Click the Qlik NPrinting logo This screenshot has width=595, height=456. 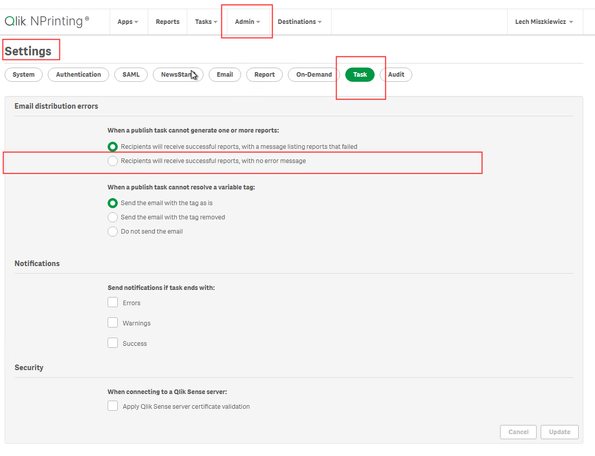click(47, 21)
